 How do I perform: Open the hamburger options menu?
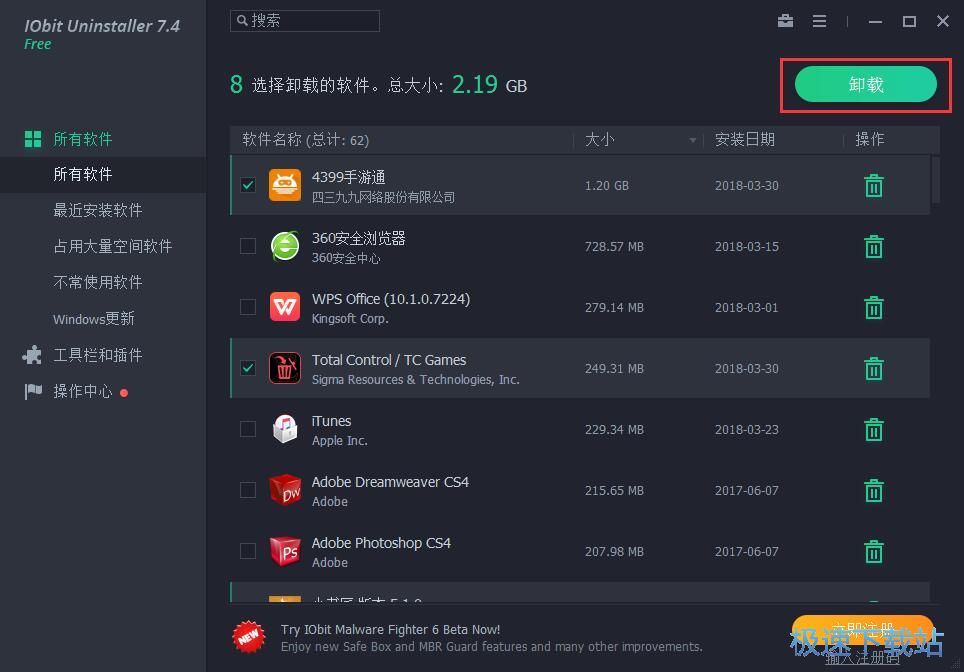point(819,21)
